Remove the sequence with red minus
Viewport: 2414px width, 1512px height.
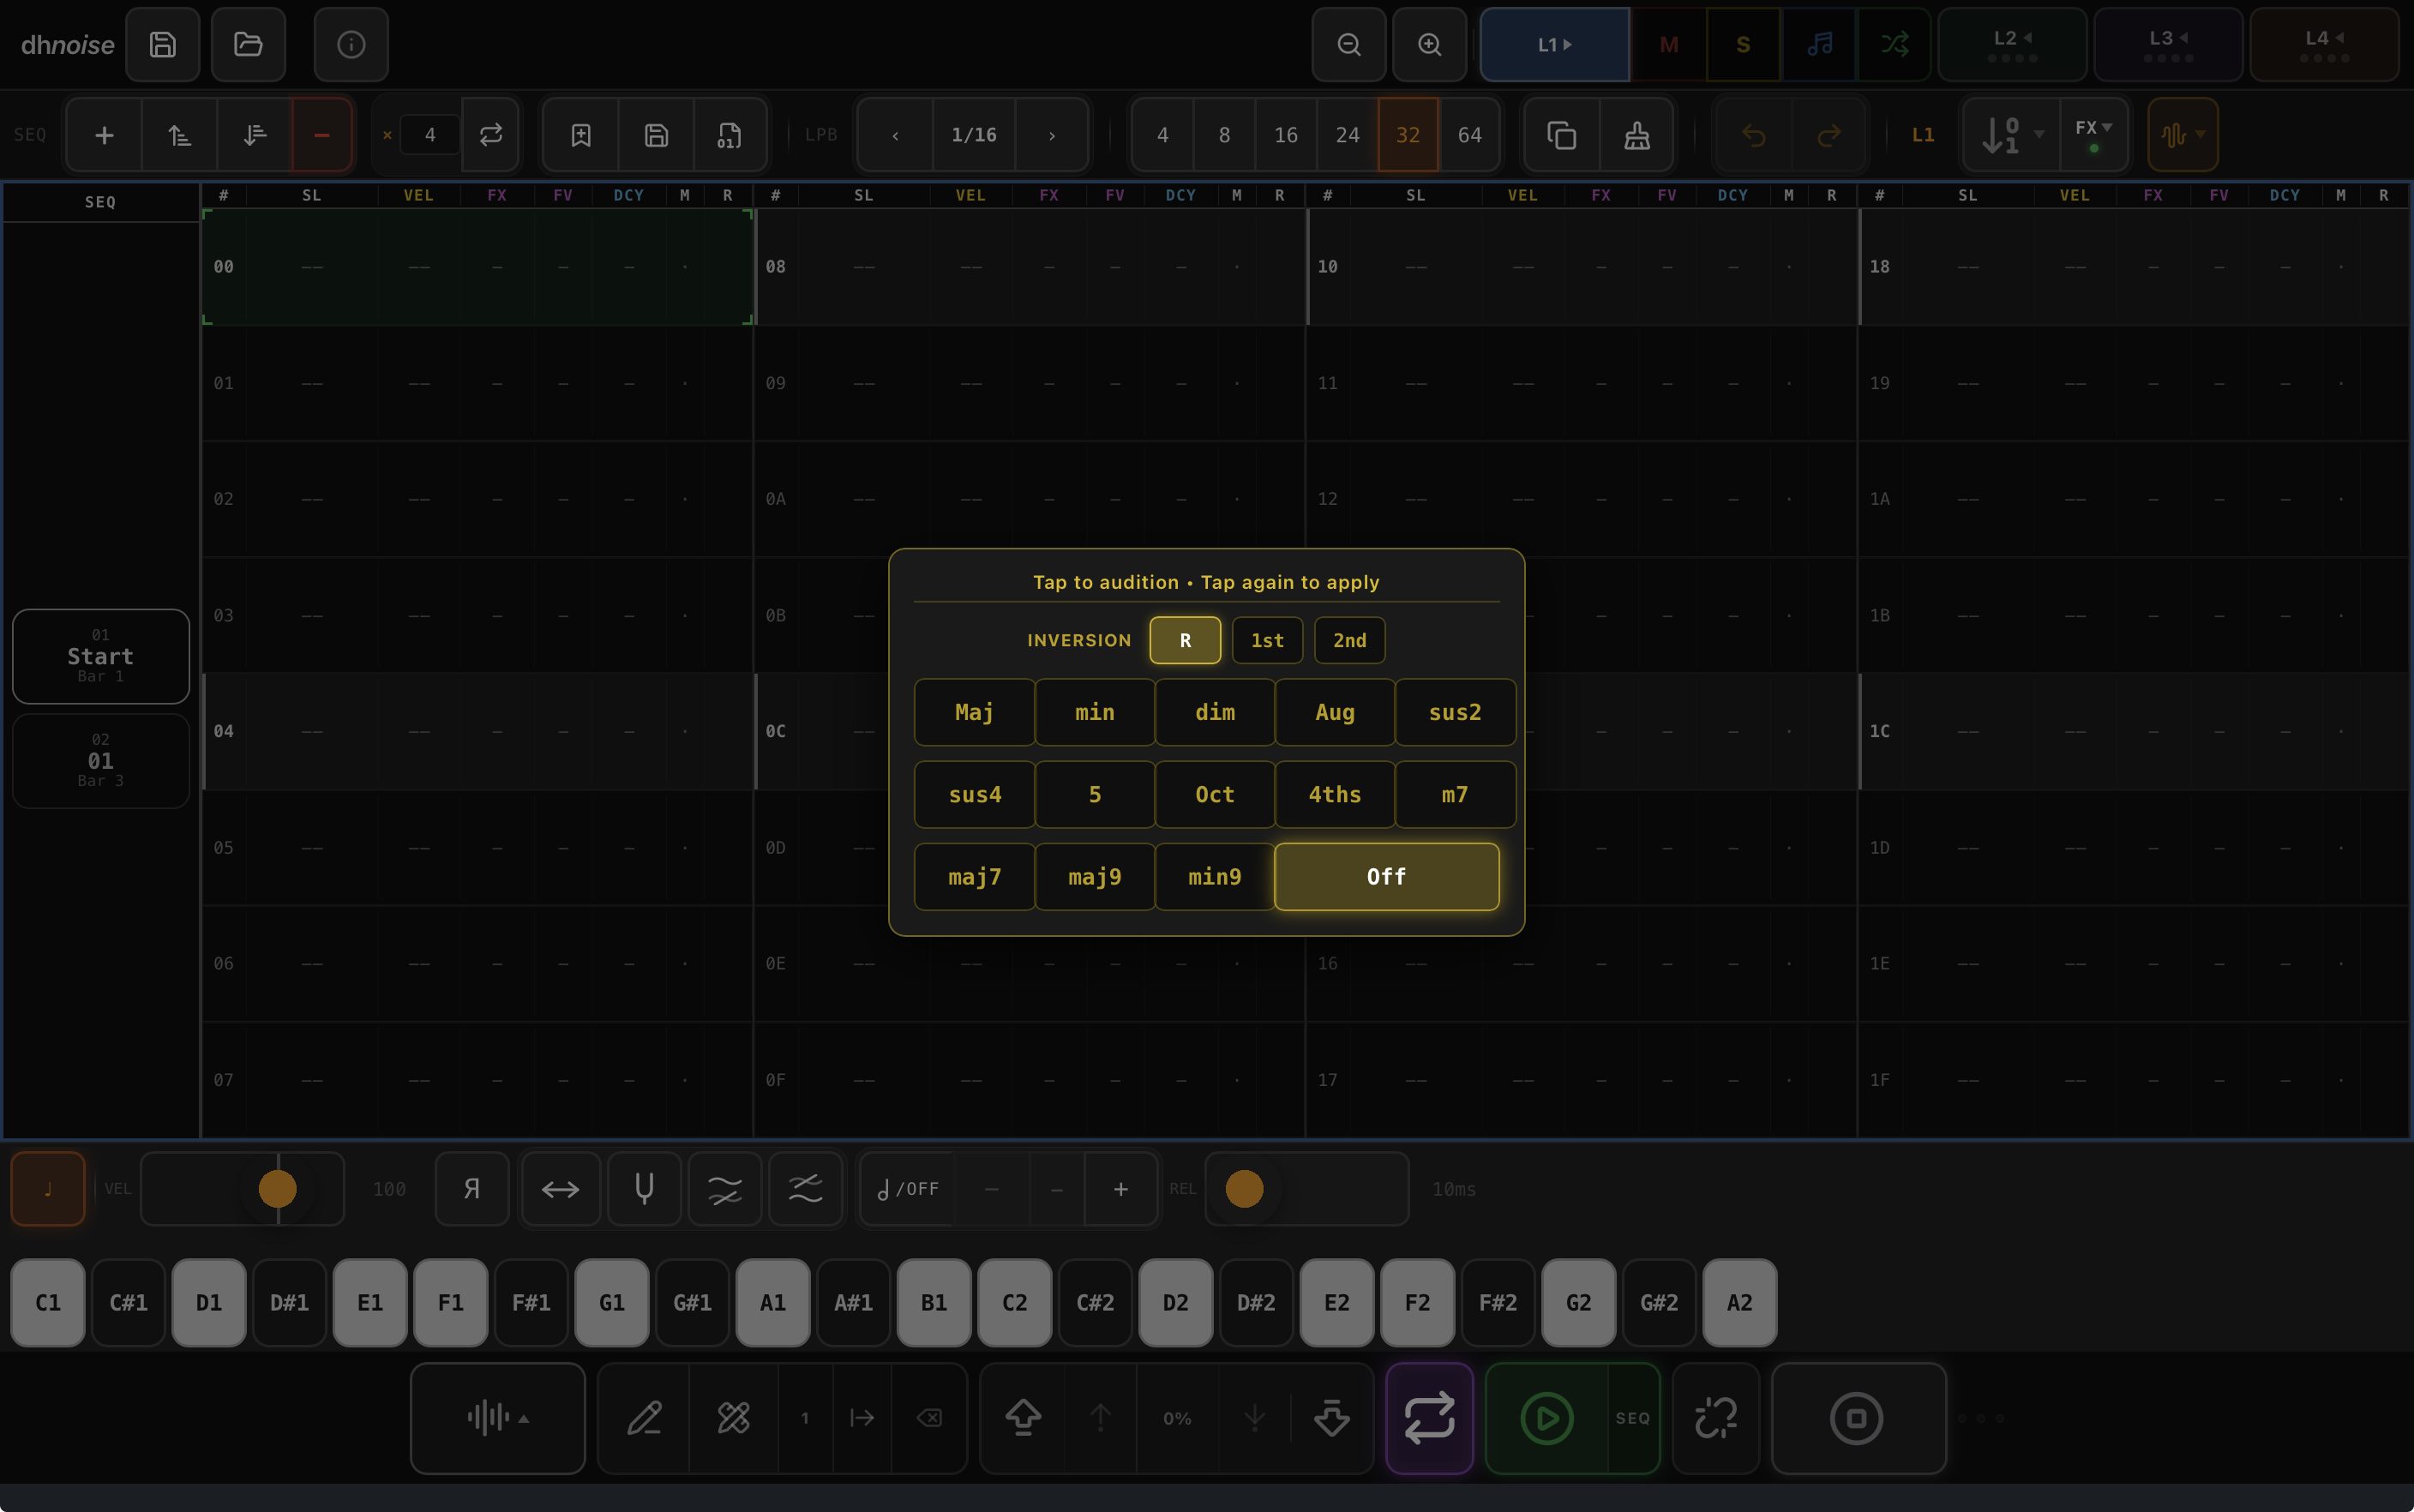pos(322,135)
